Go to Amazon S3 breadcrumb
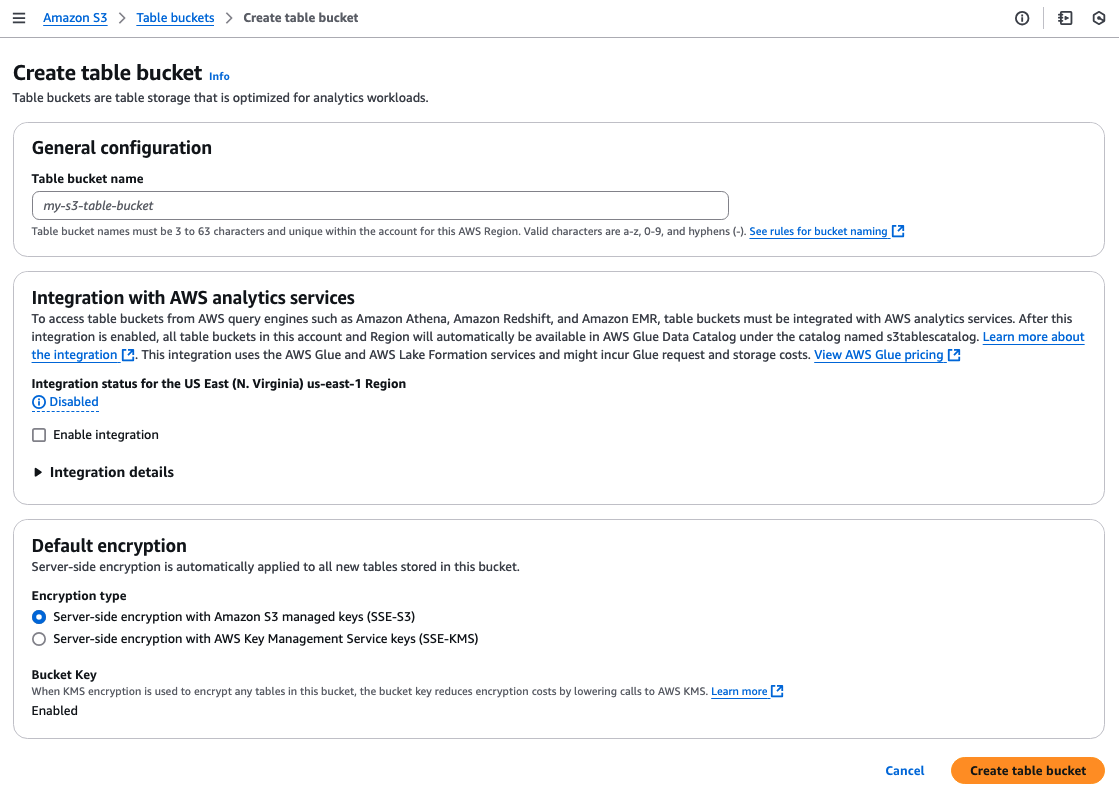Image resolution: width=1119 pixels, height=791 pixels. 75,18
